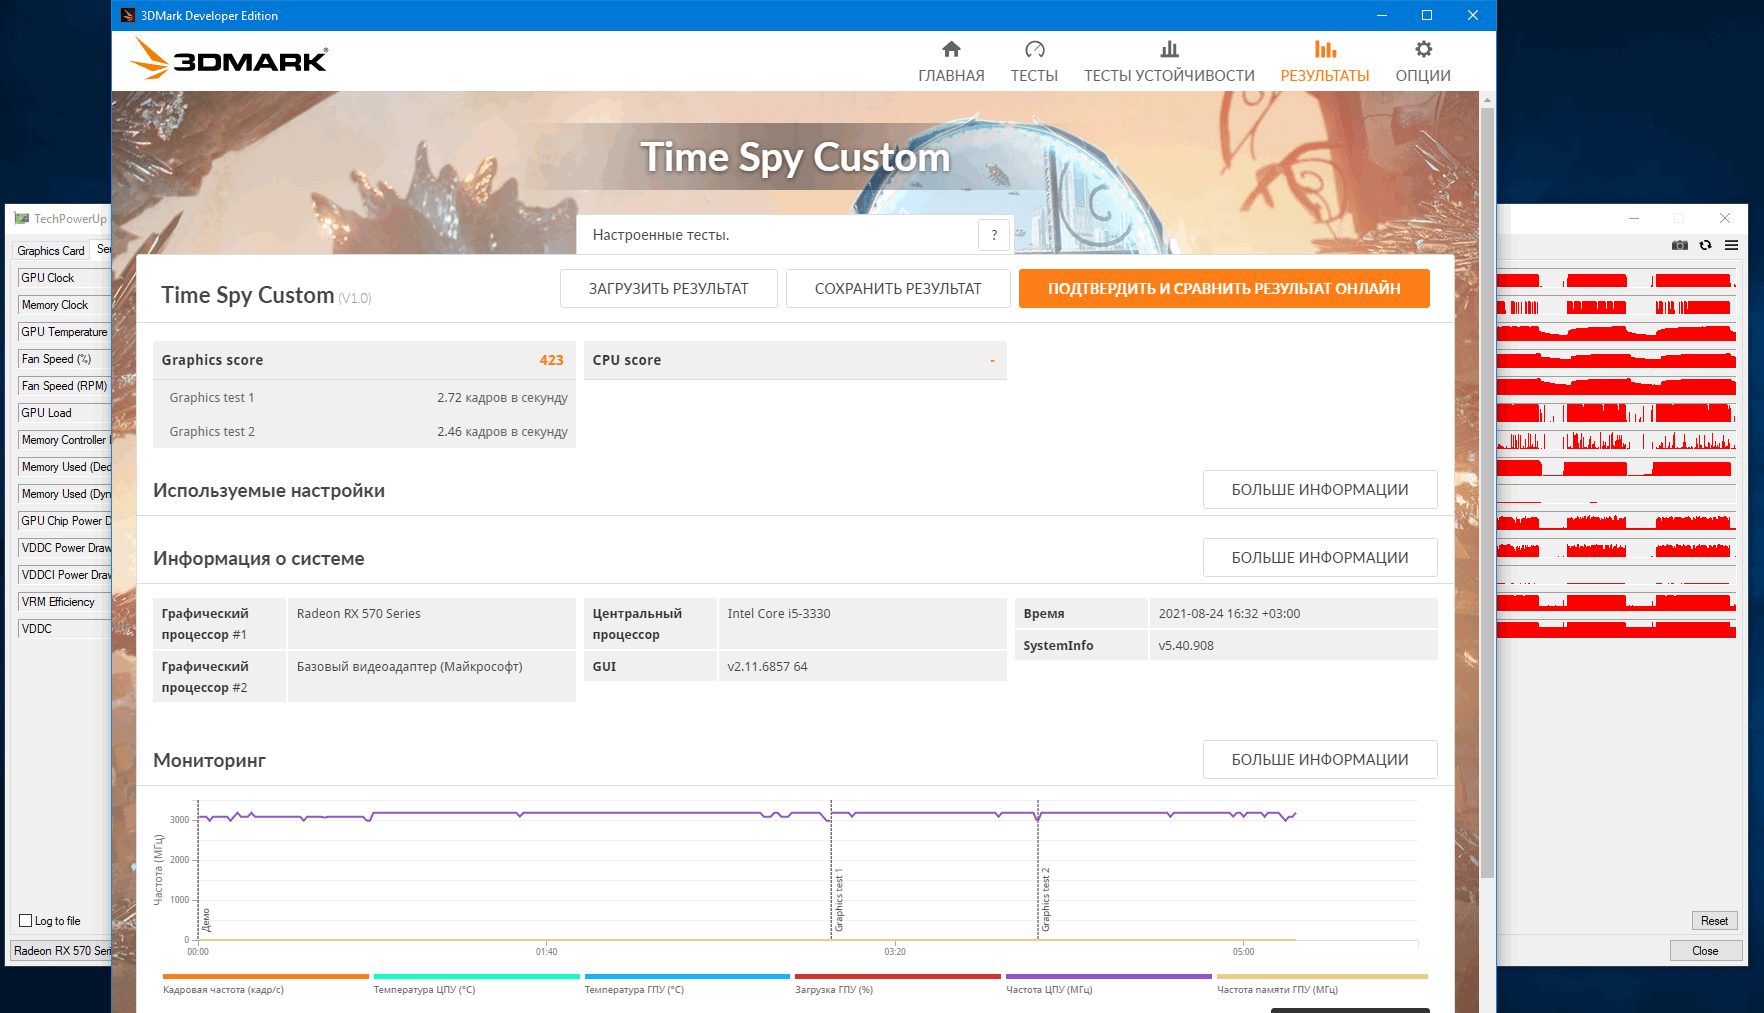
Task: Open more info for Информация о системе
Action: coord(1320,558)
